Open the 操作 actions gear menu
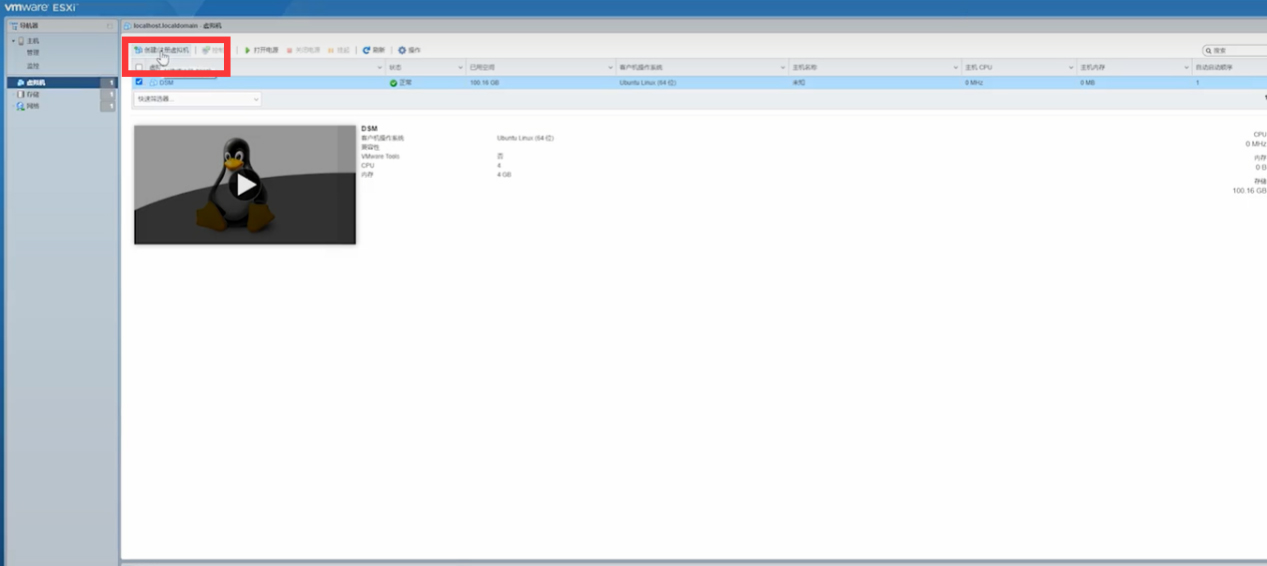The width and height of the screenshot is (1267, 566). (x=409, y=50)
